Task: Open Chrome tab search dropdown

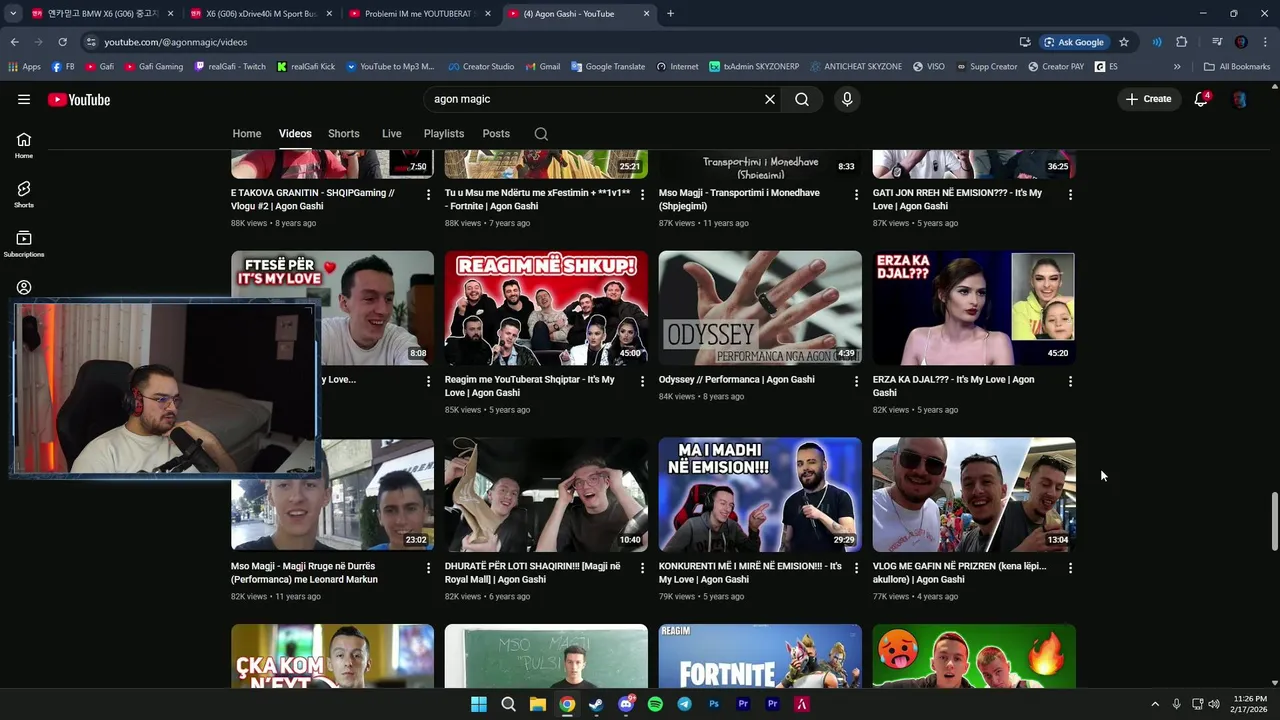Action: 13,13
